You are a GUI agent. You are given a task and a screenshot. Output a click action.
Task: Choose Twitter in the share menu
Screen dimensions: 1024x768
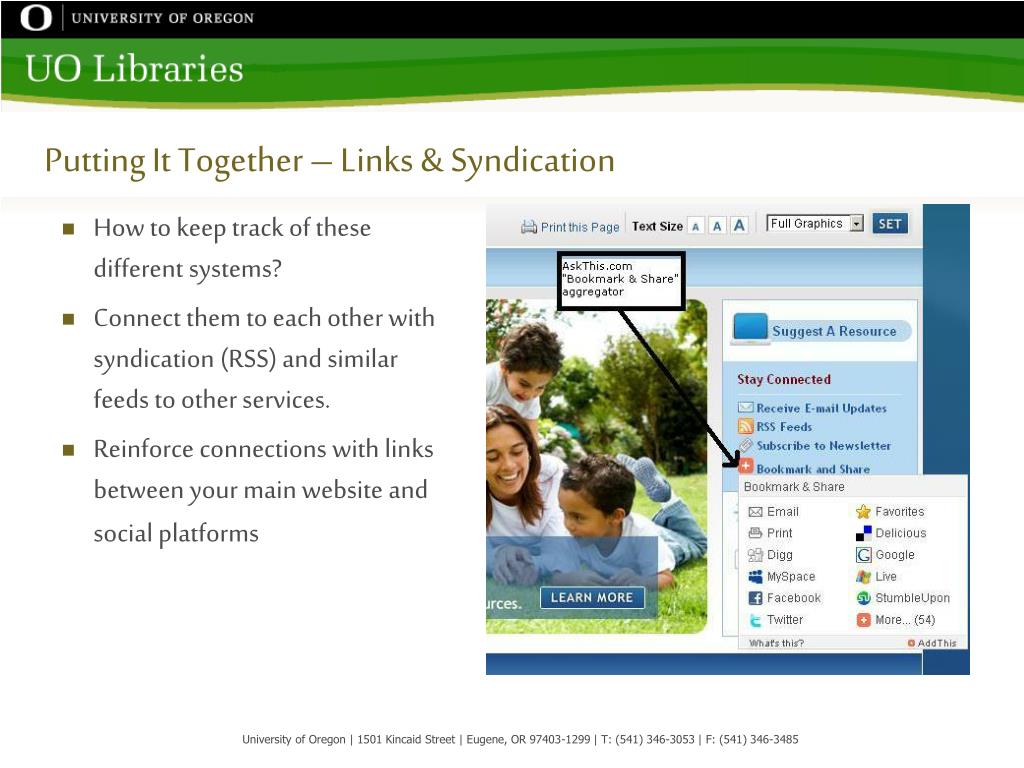(x=784, y=620)
